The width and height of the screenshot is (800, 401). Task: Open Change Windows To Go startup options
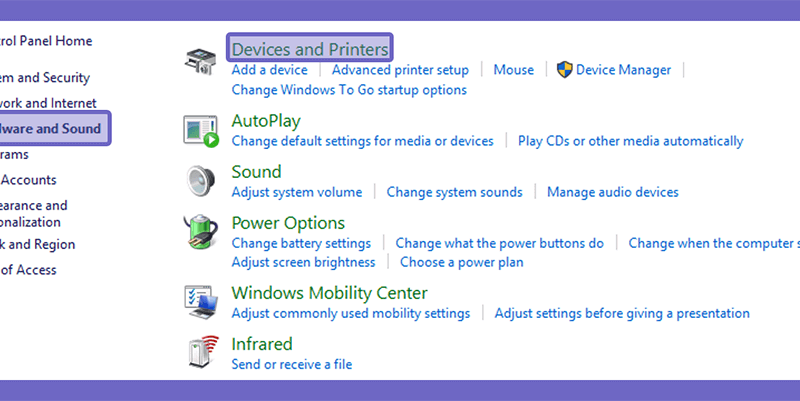tap(349, 90)
